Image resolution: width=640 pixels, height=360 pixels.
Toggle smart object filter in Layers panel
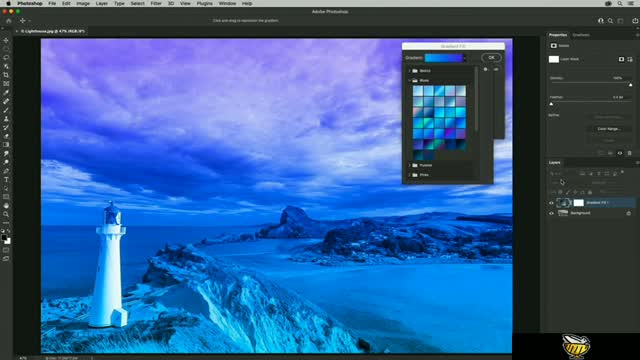tap(615, 174)
